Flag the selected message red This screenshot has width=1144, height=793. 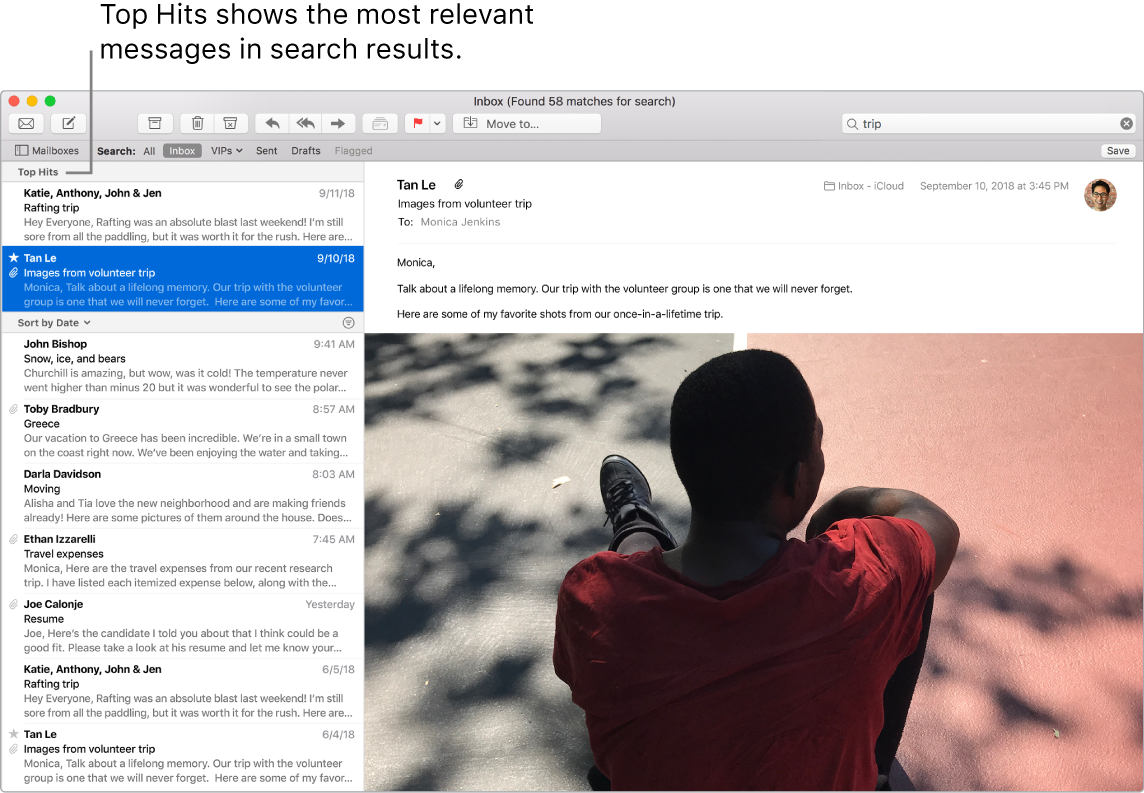tap(417, 123)
